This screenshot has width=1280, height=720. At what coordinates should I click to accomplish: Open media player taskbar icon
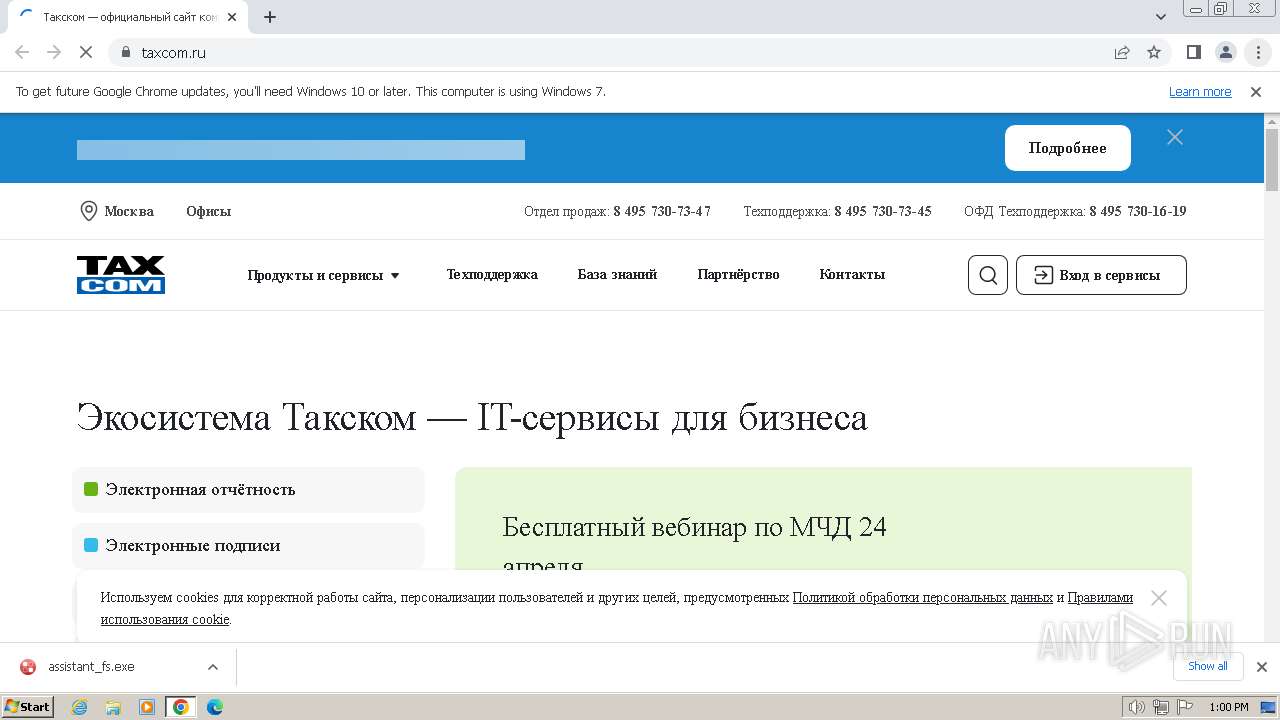point(147,707)
